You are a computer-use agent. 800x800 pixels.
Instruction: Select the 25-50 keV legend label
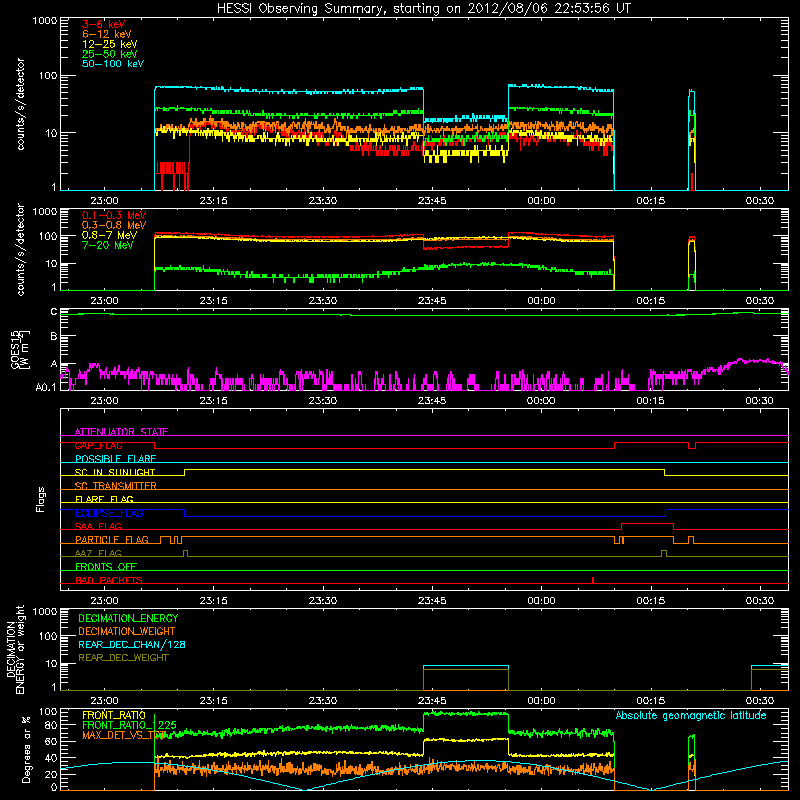pyautogui.click(x=110, y=54)
